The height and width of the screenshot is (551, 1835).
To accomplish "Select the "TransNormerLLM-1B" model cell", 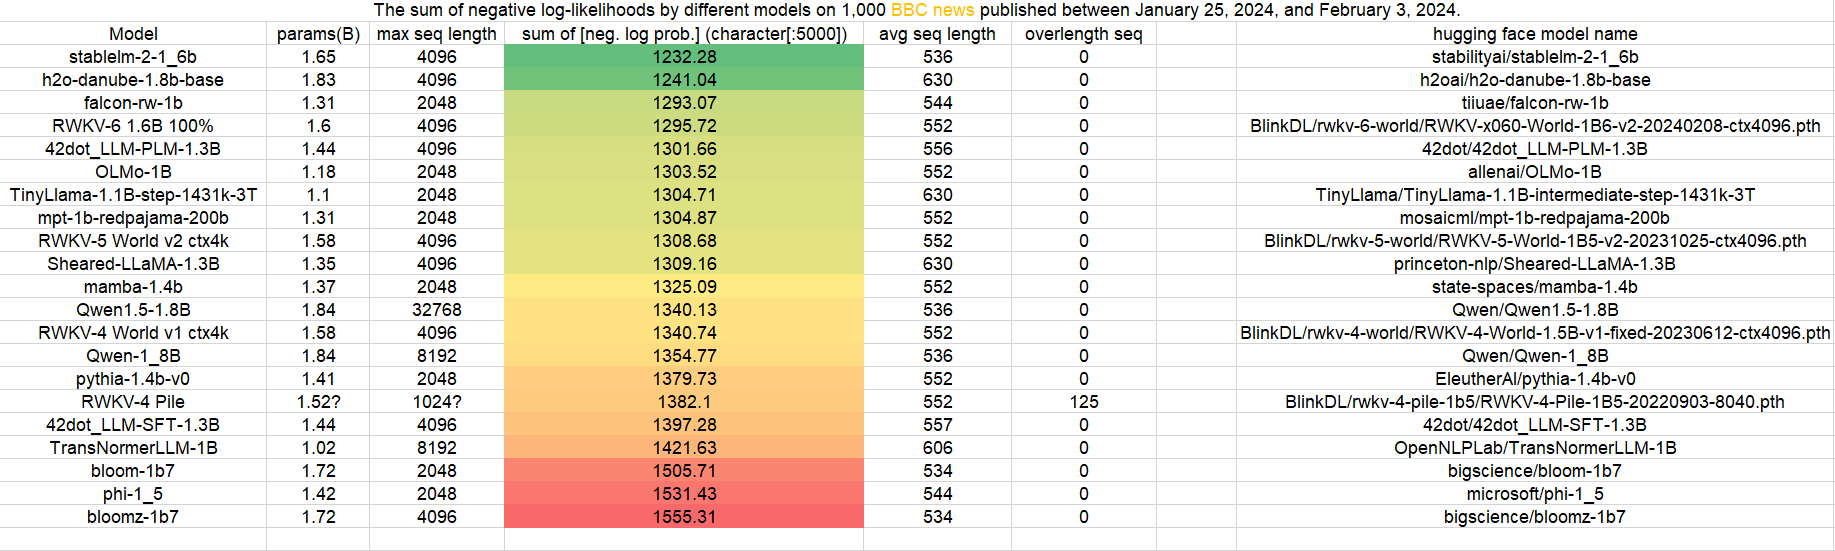I will tap(133, 448).
